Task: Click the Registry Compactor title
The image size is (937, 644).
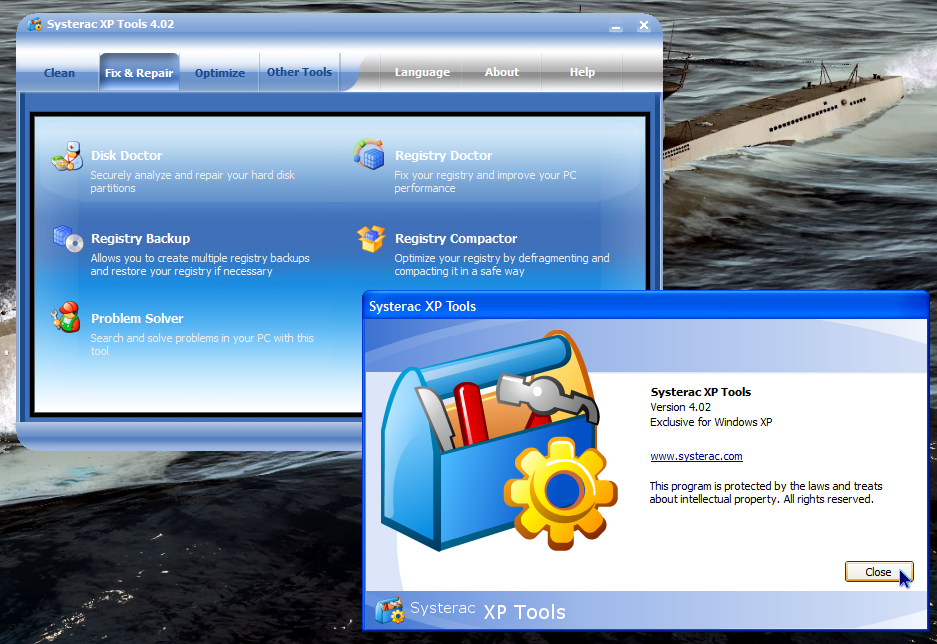Action: click(x=456, y=239)
